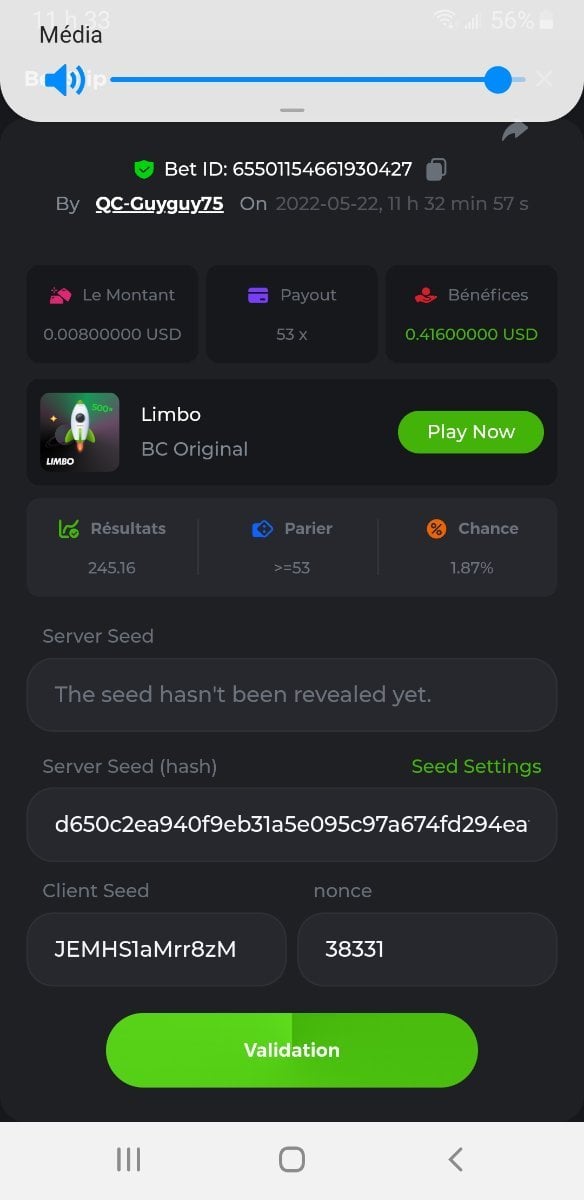
Task: Tap the nonce field showing 38331
Action: click(x=427, y=949)
